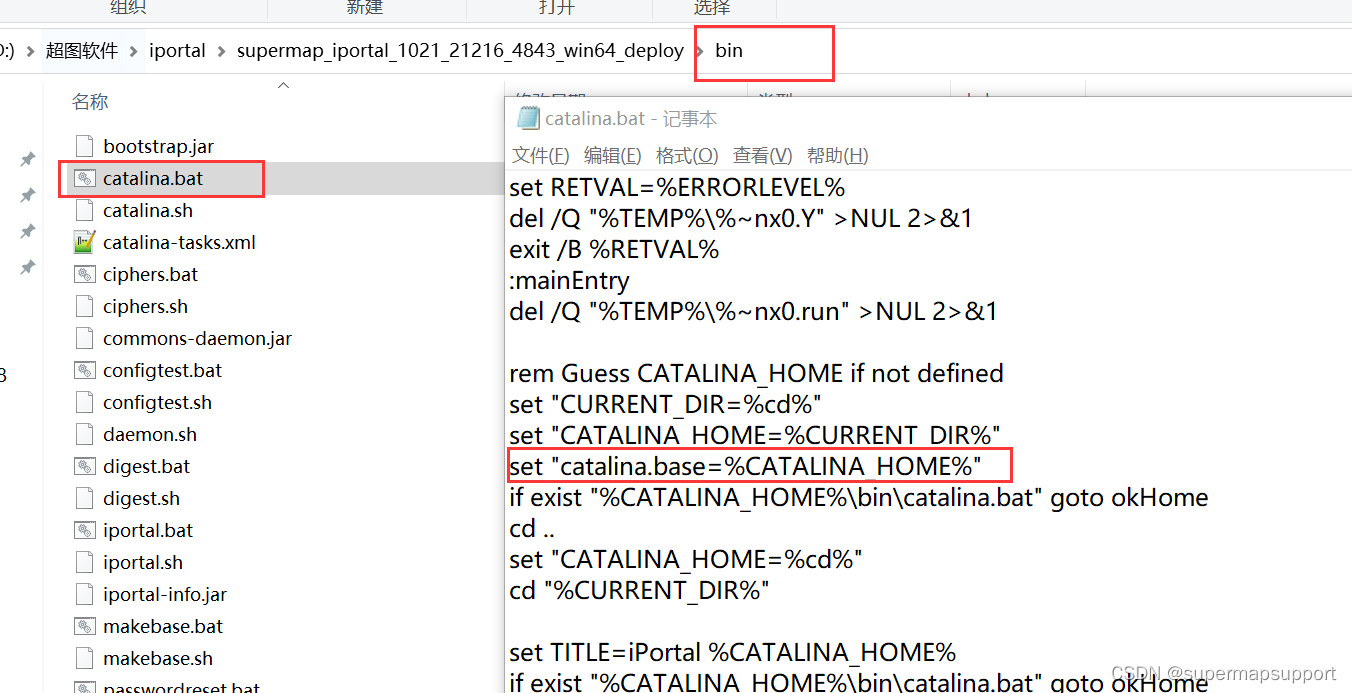1352x693 pixels.
Task: Select the file name ciphers.sh
Action: (145, 306)
